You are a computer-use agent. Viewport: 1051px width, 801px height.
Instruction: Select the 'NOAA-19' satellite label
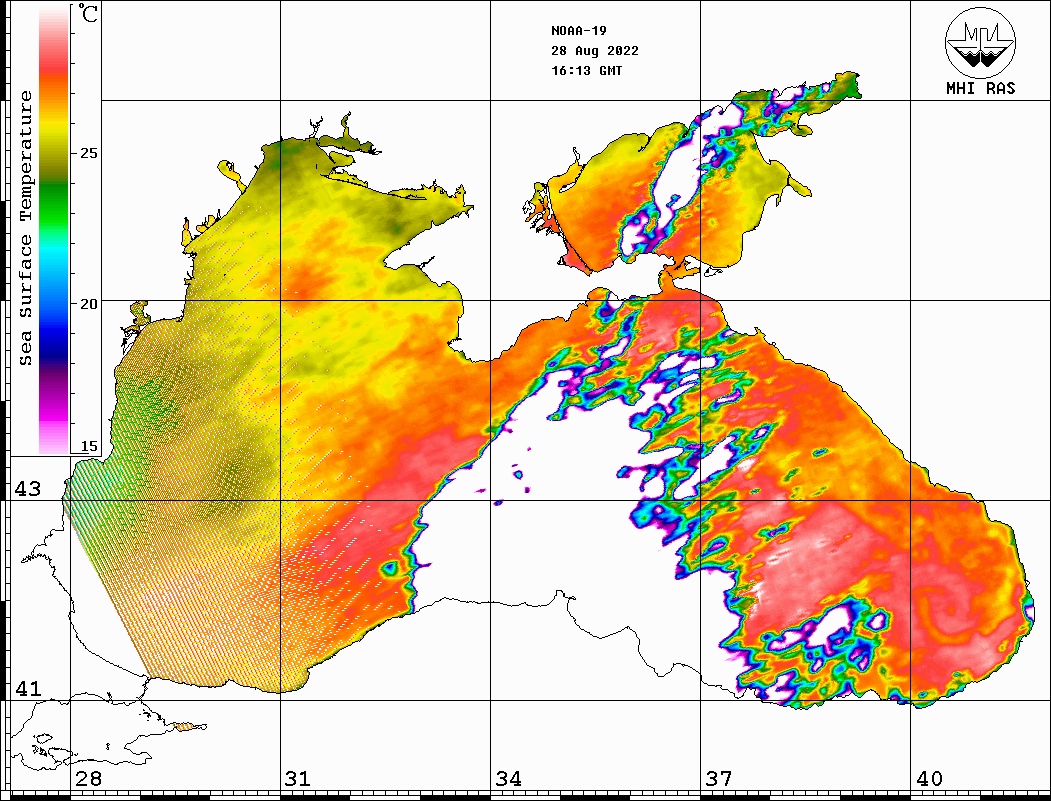(578, 31)
